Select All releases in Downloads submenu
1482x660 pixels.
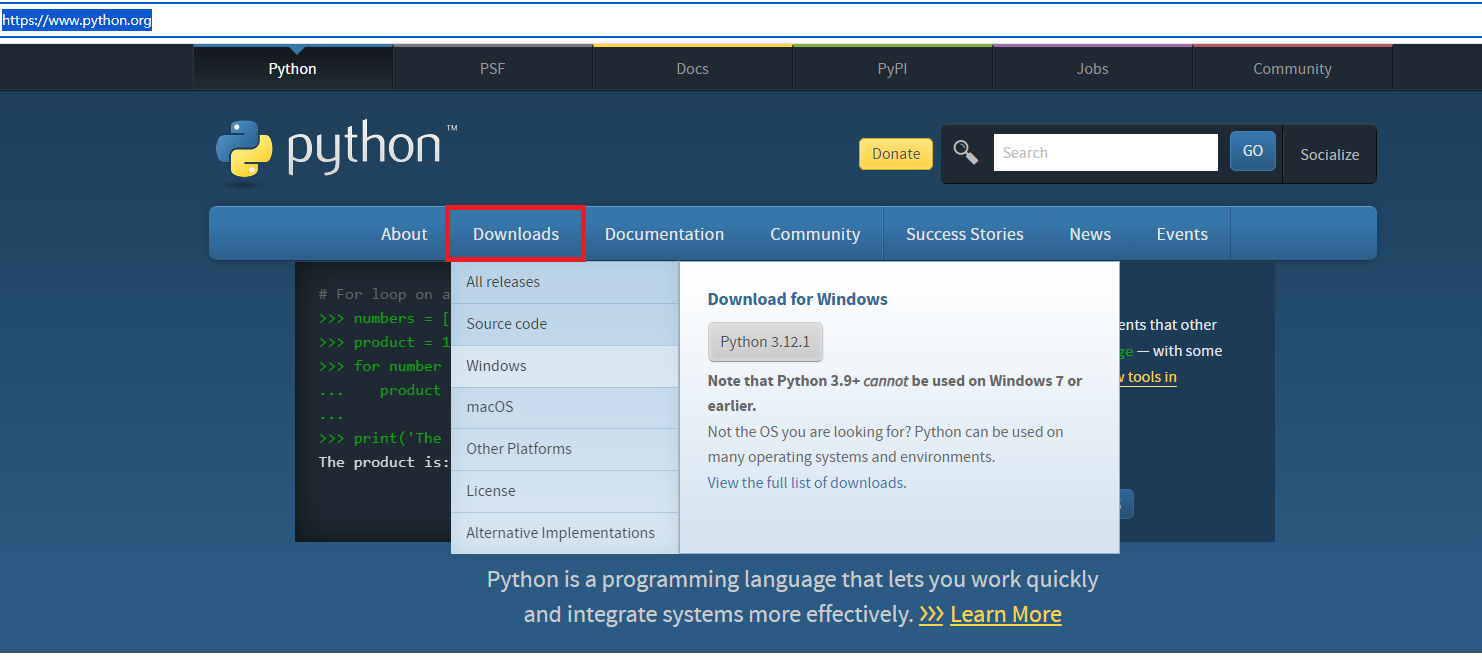pos(565,282)
